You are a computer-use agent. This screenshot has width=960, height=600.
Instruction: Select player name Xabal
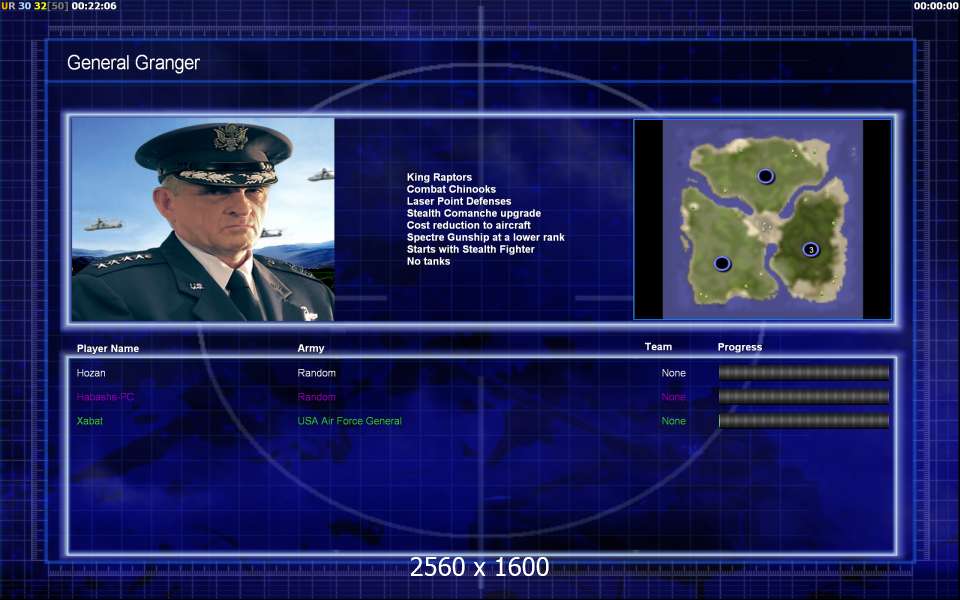(x=89, y=421)
